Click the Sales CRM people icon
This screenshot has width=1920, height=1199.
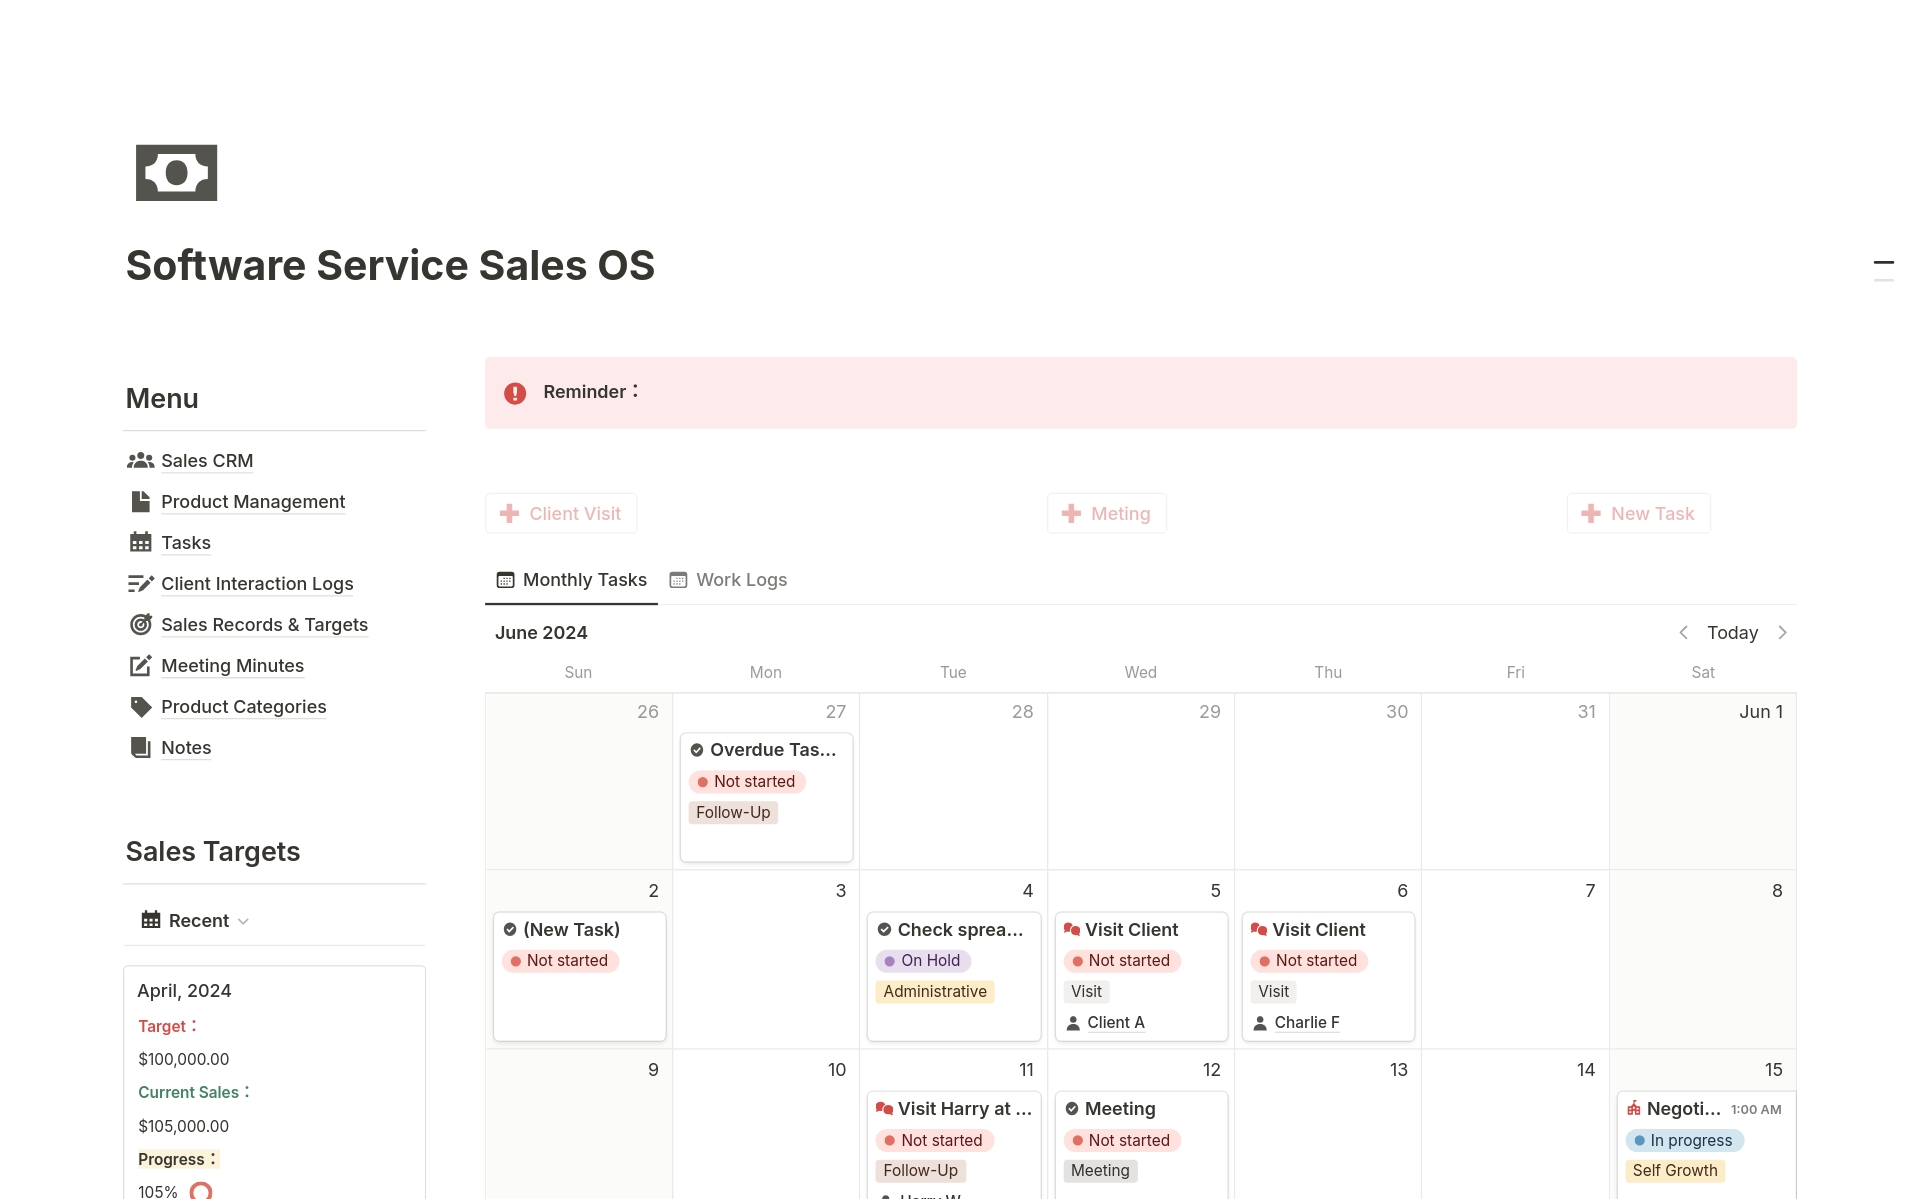(140, 461)
